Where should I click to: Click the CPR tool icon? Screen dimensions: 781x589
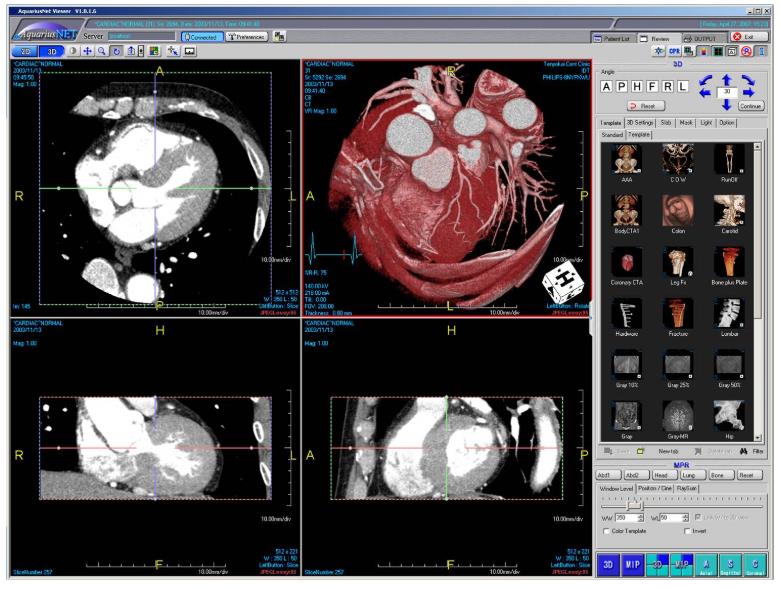675,51
